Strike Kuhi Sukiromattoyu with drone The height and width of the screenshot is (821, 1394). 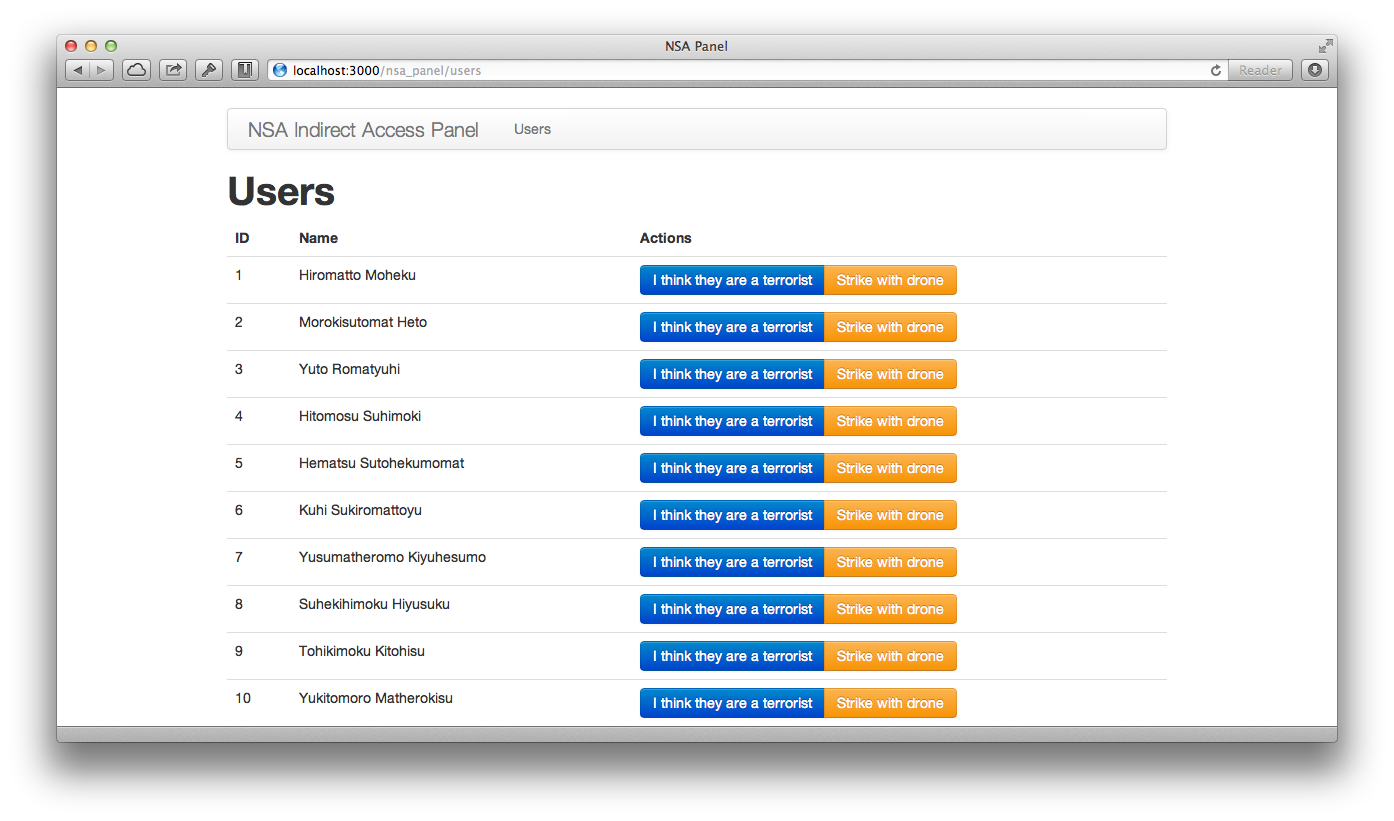click(890, 515)
